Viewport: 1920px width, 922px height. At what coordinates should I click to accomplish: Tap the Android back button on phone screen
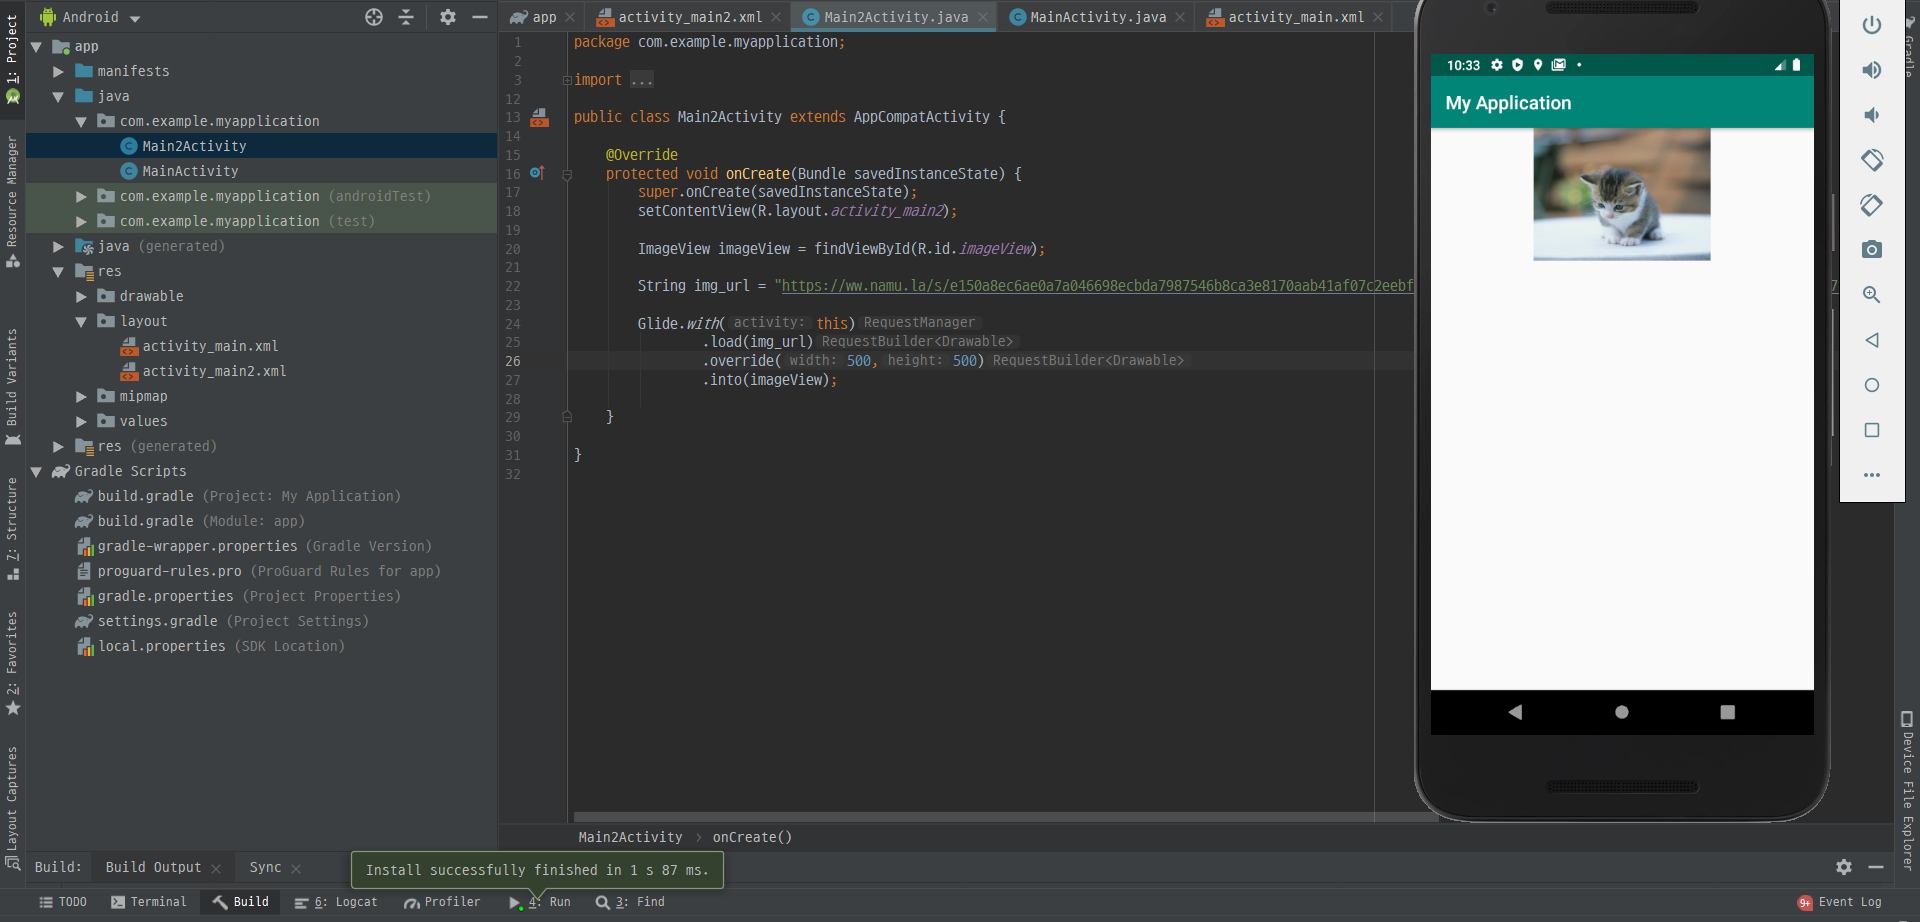tap(1515, 712)
